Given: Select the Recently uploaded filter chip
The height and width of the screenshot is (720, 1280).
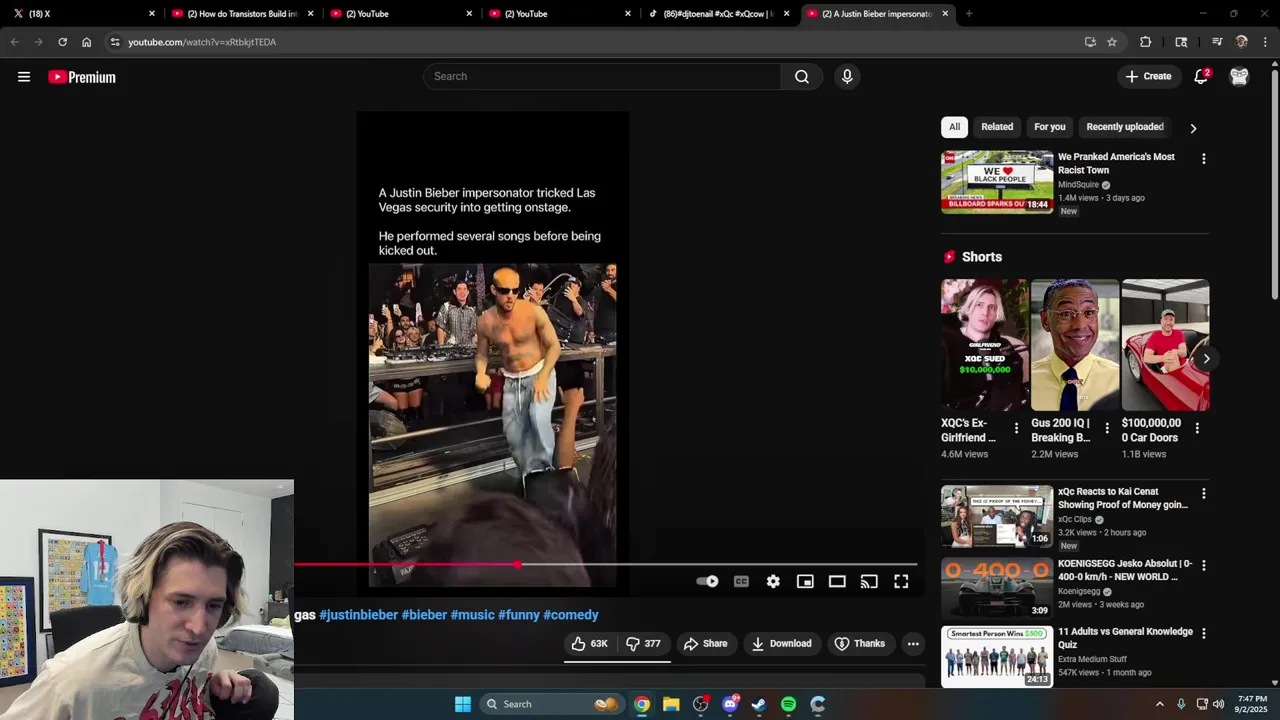Looking at the screenshot, I should coord(1125,127).
